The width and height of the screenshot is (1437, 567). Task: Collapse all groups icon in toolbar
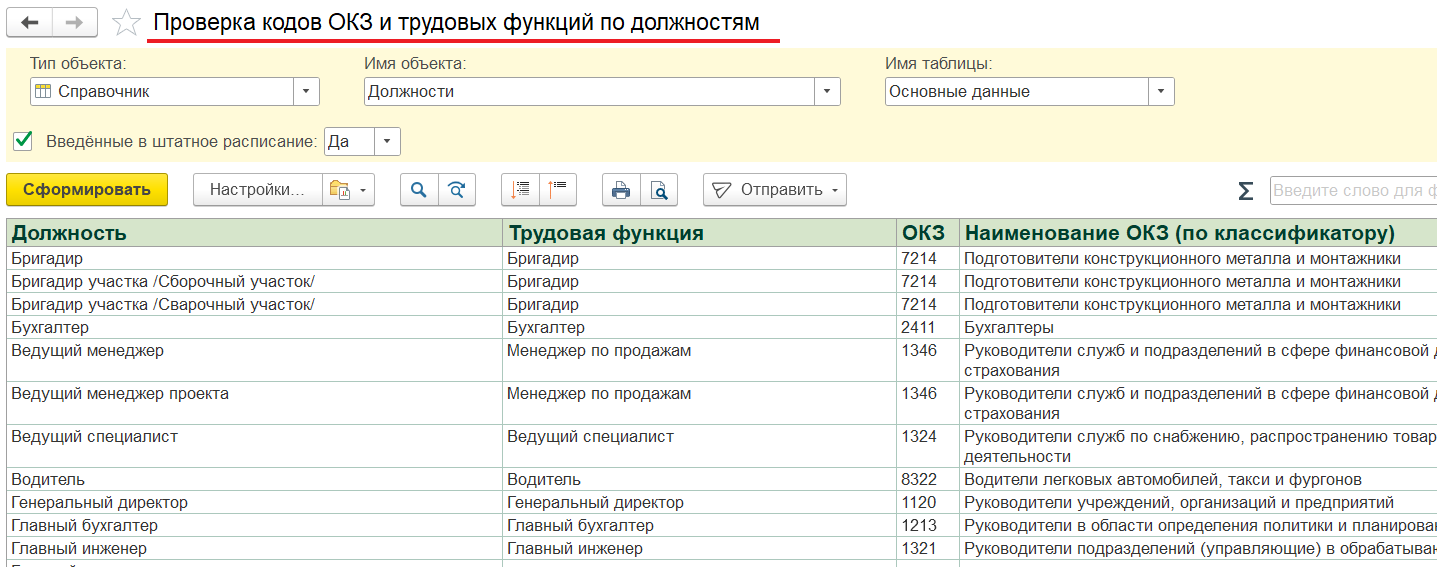click(558, 190)
